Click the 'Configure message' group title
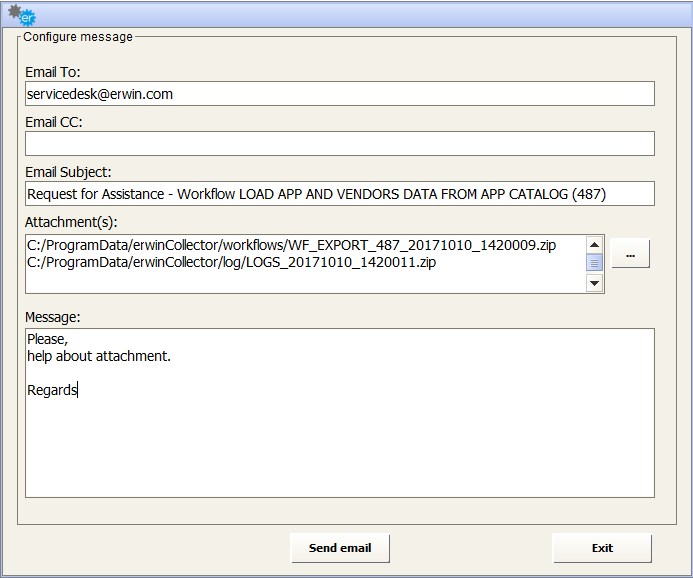693x578 pixels. point(78,37)
